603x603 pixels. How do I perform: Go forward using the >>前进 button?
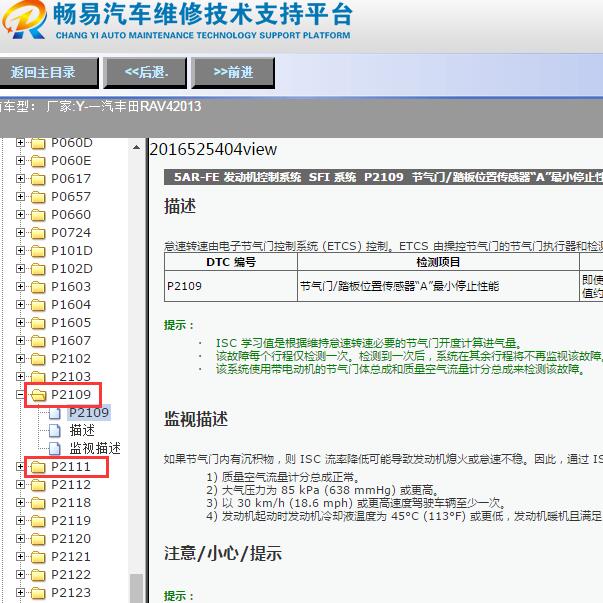233,72
